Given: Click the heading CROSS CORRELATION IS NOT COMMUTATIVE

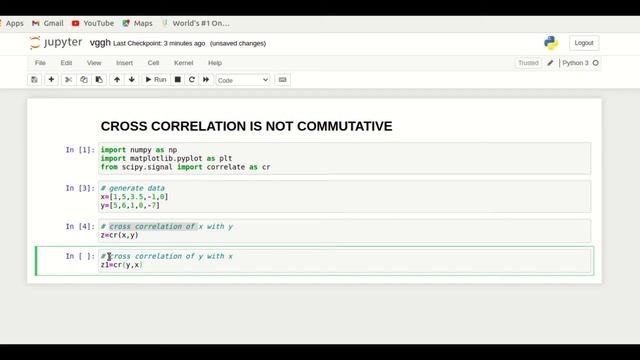Looking at the screenshot, I should [x=246, y=126].
